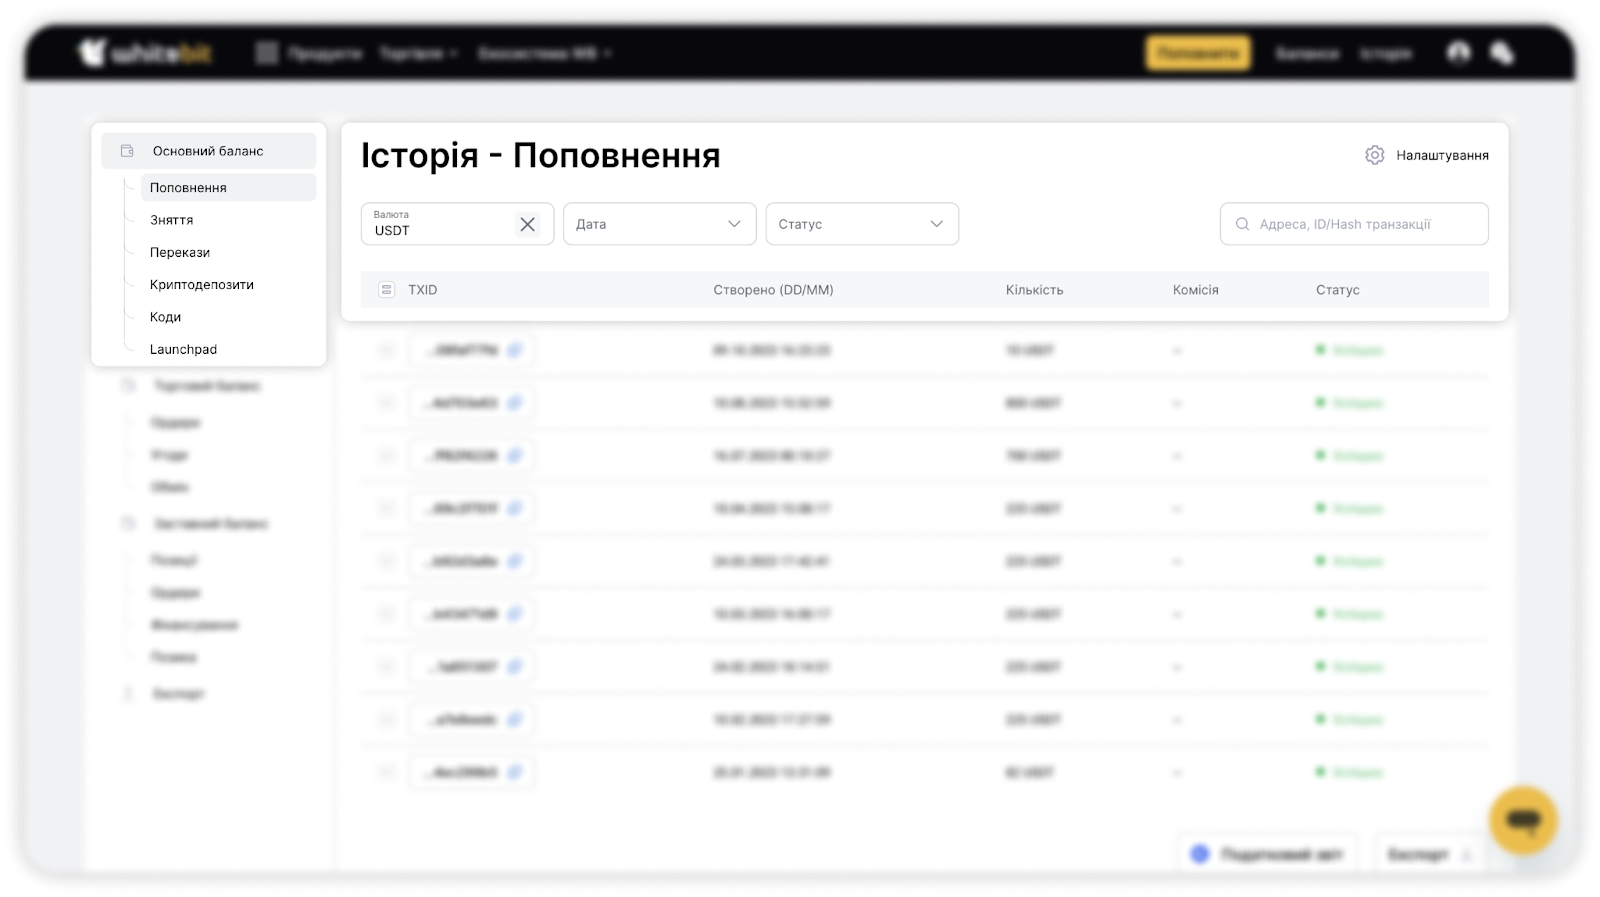Open the Налаштування gear icon
Screen dimensions: 1600x897
pos(1374,155)
